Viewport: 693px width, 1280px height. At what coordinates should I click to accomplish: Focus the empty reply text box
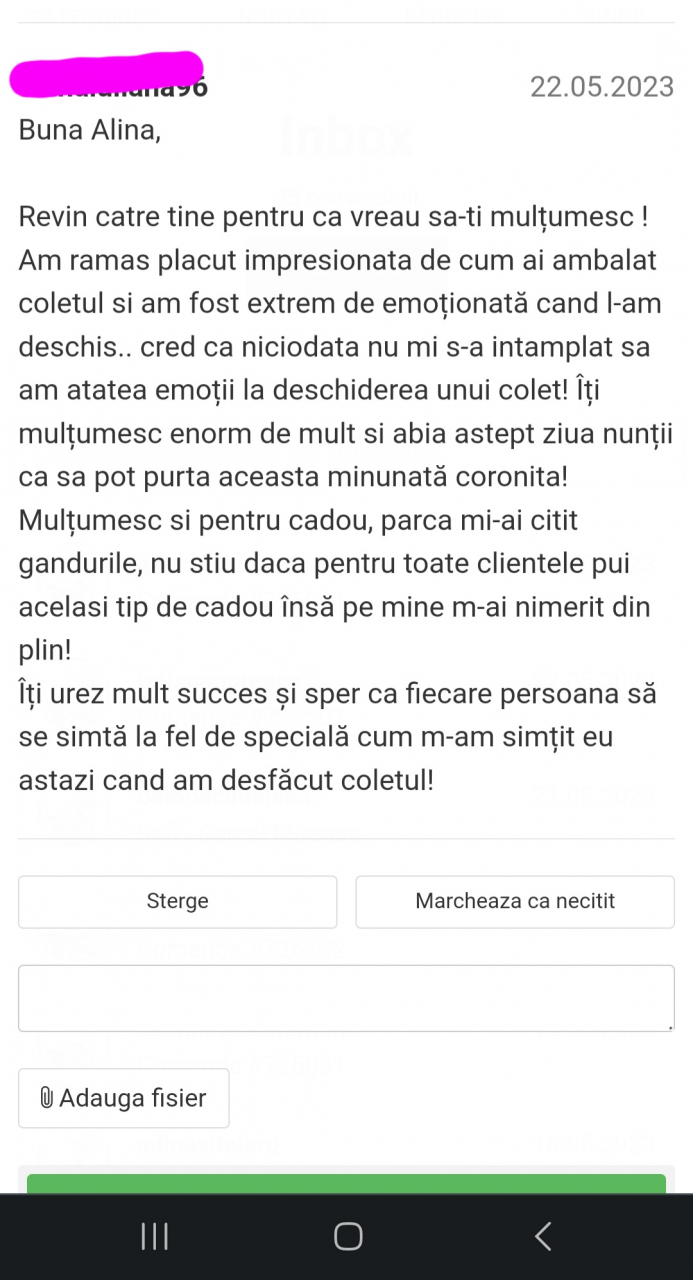tap(346, 997)
